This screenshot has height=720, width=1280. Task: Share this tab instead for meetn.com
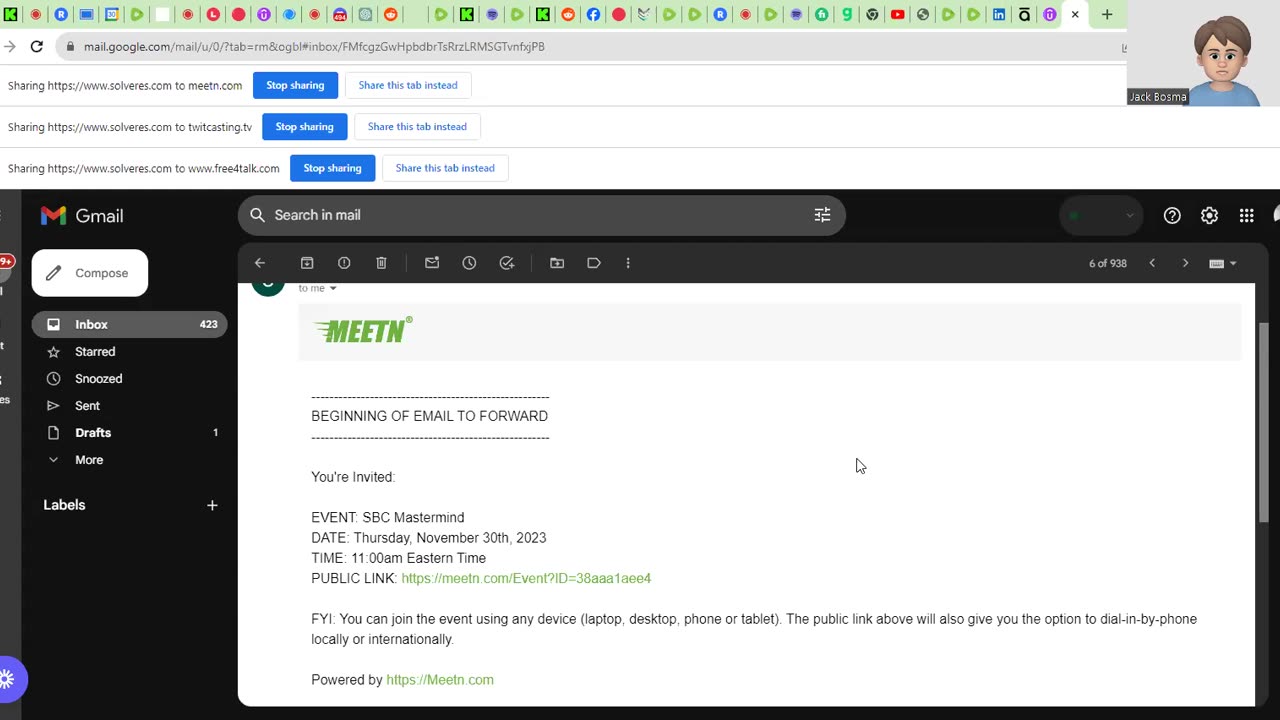pyautogui.click(x=408, y=85)
